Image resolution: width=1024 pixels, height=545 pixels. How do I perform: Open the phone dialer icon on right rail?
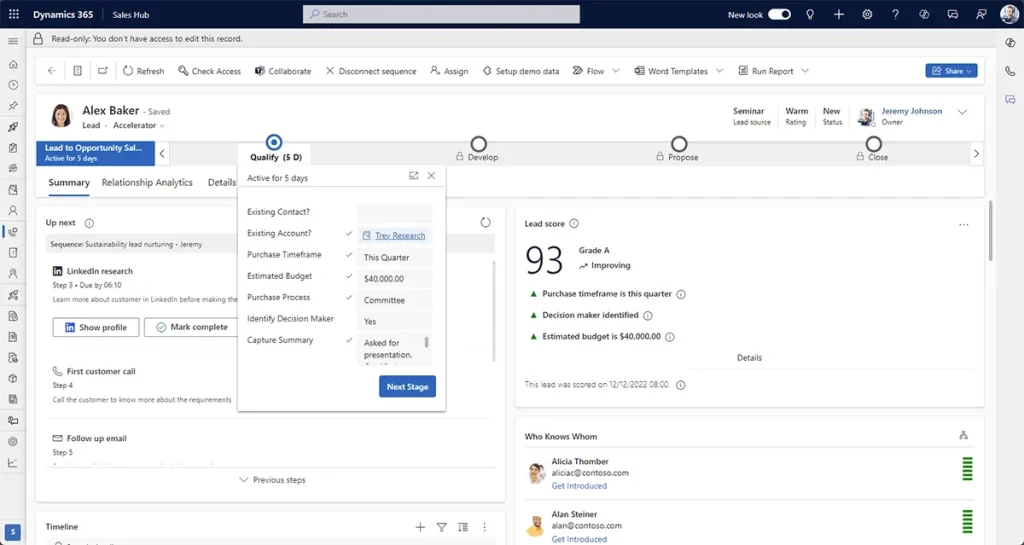(1010, 71)
